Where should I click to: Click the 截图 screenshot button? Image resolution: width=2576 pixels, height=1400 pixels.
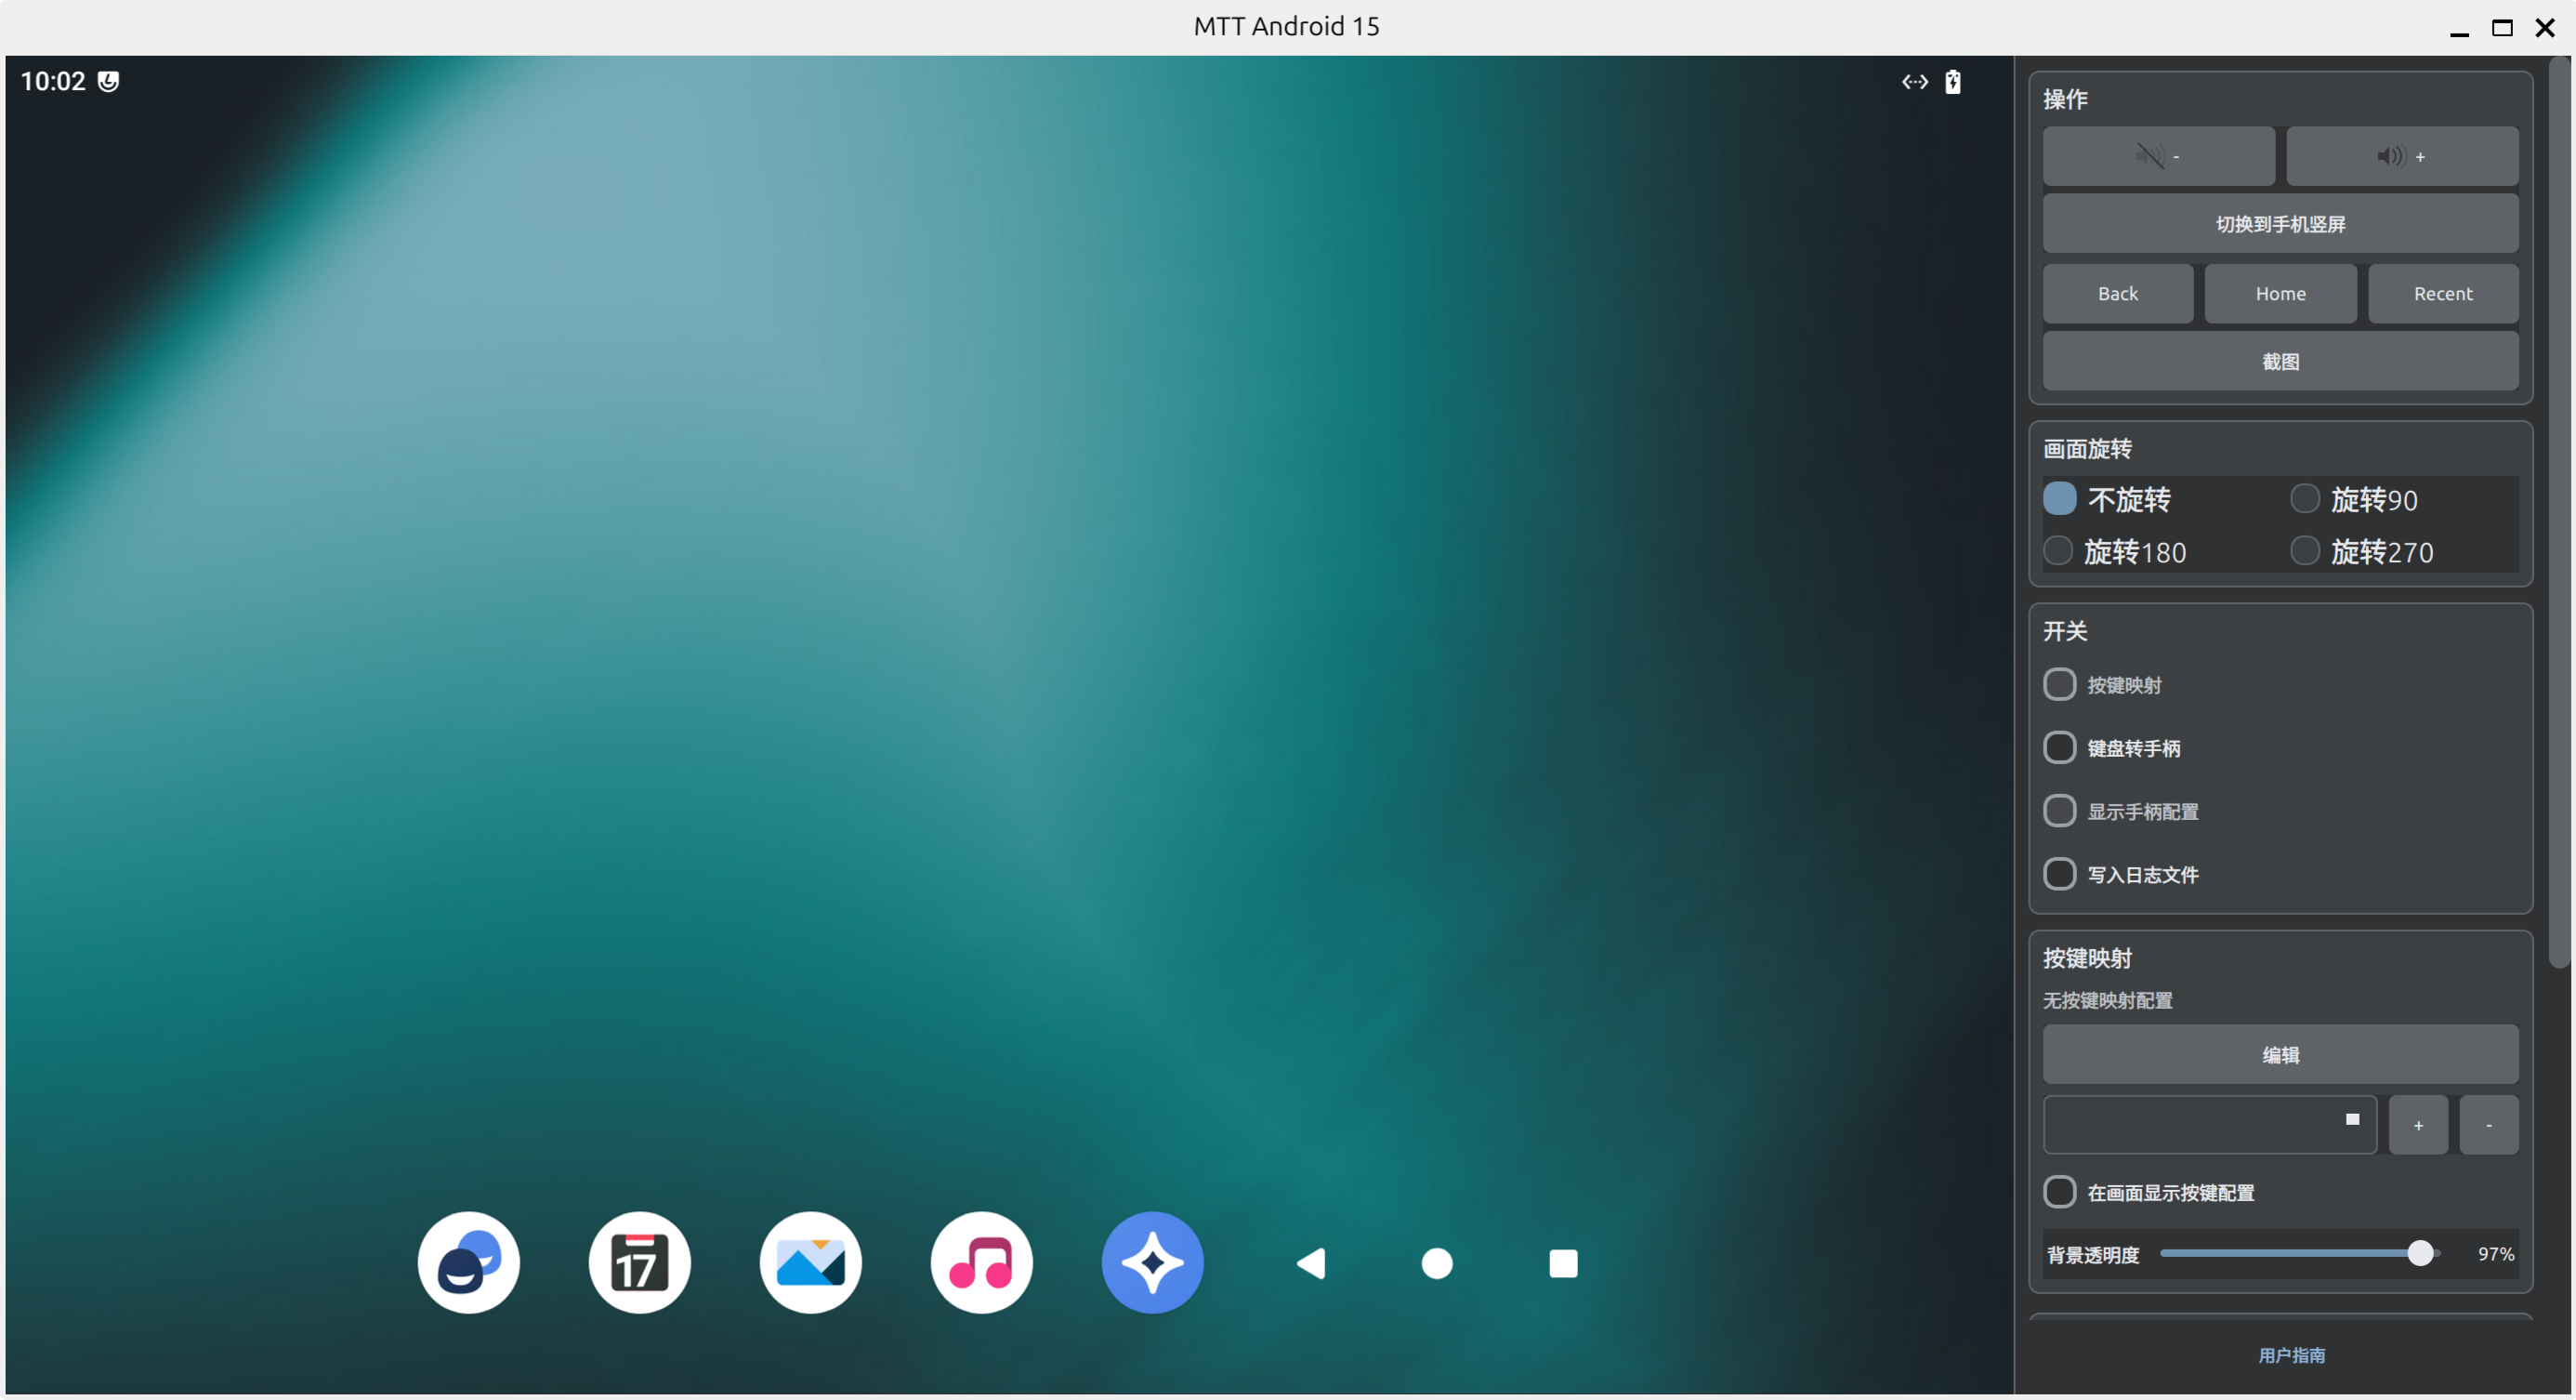pyautogui.click(x=2280, y=361)
